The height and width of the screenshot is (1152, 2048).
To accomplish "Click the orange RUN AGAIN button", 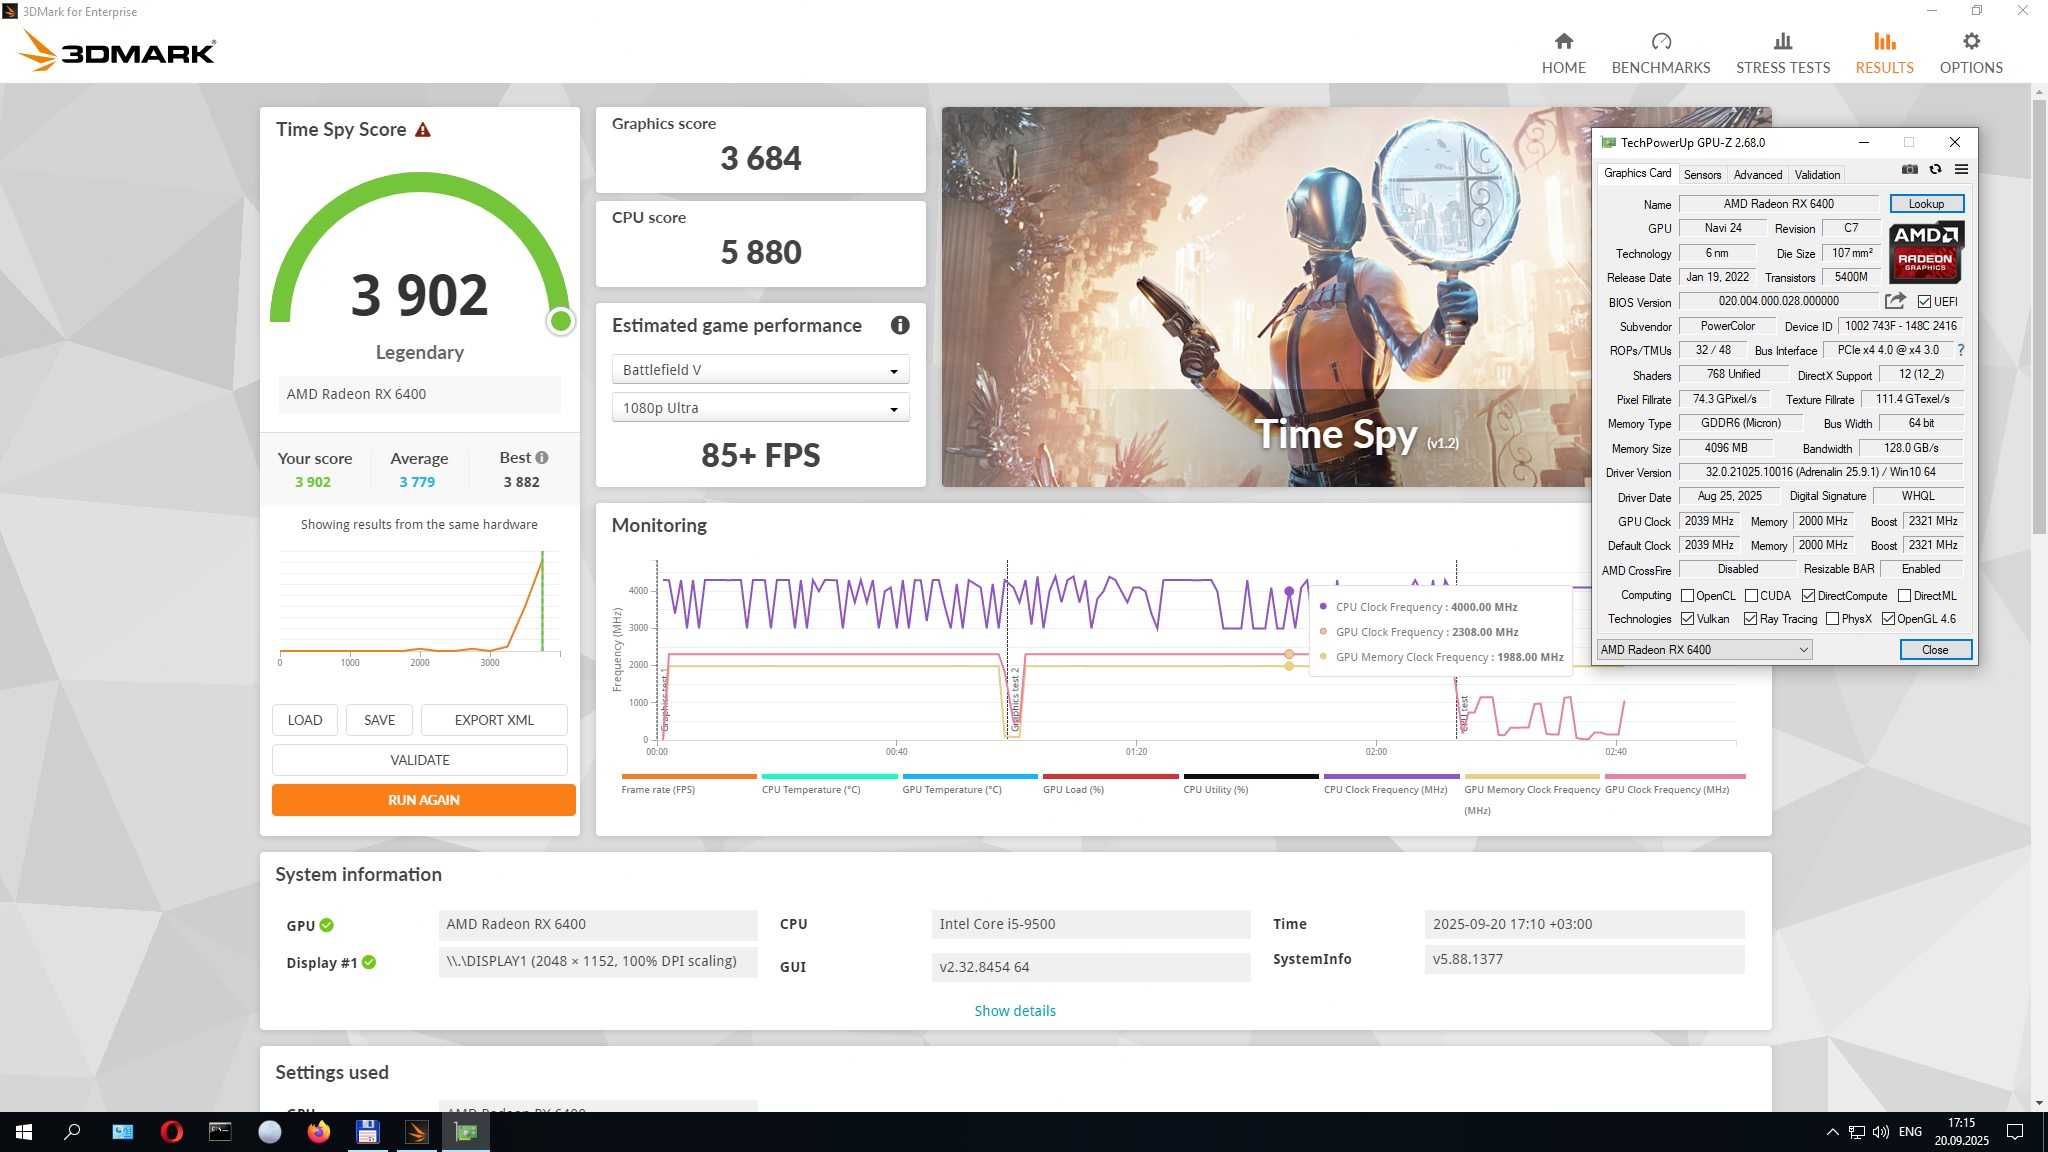I will (x=424, y=800).
